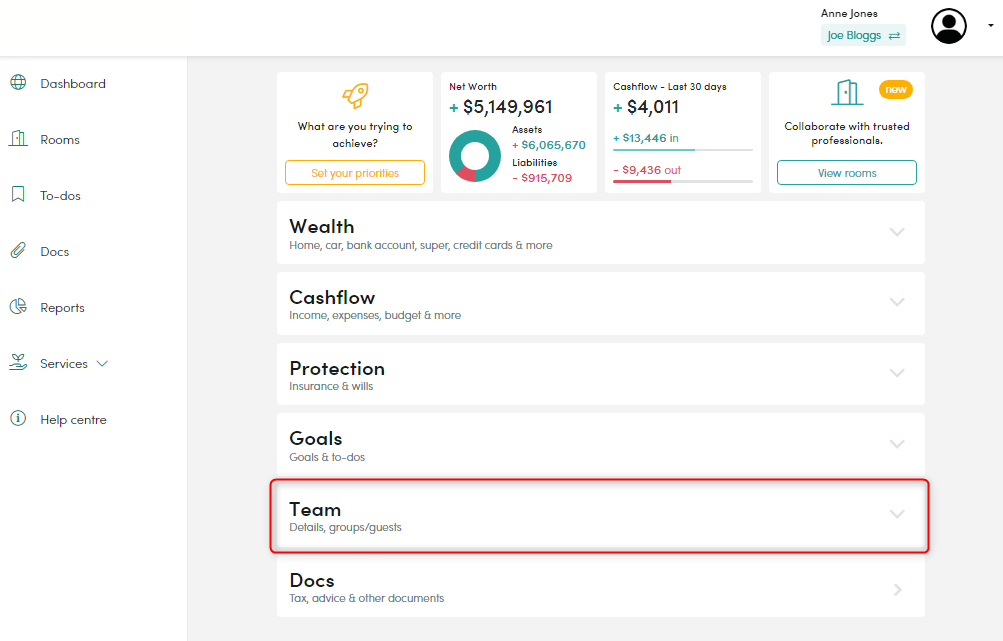Click 'Details, groups/guests' subtitle

click(x=345, y=527)
